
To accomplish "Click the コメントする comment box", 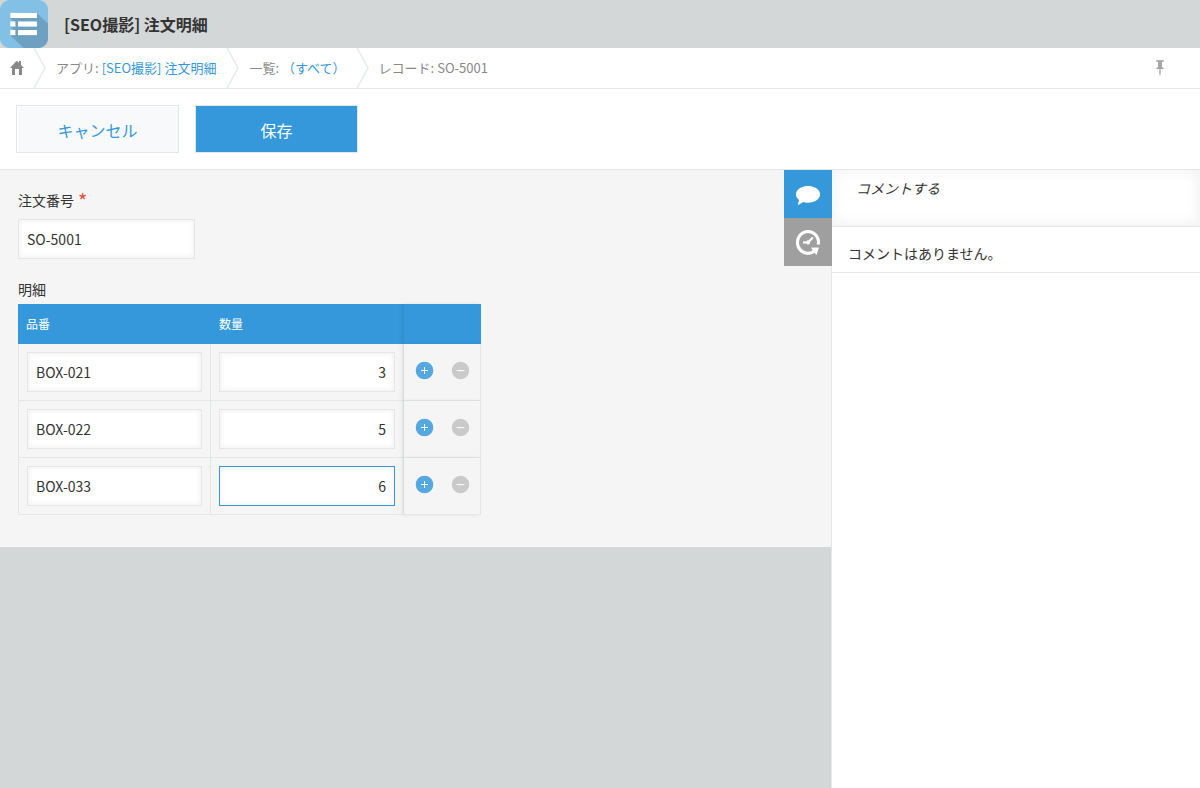I will [x=1016, y=198].
